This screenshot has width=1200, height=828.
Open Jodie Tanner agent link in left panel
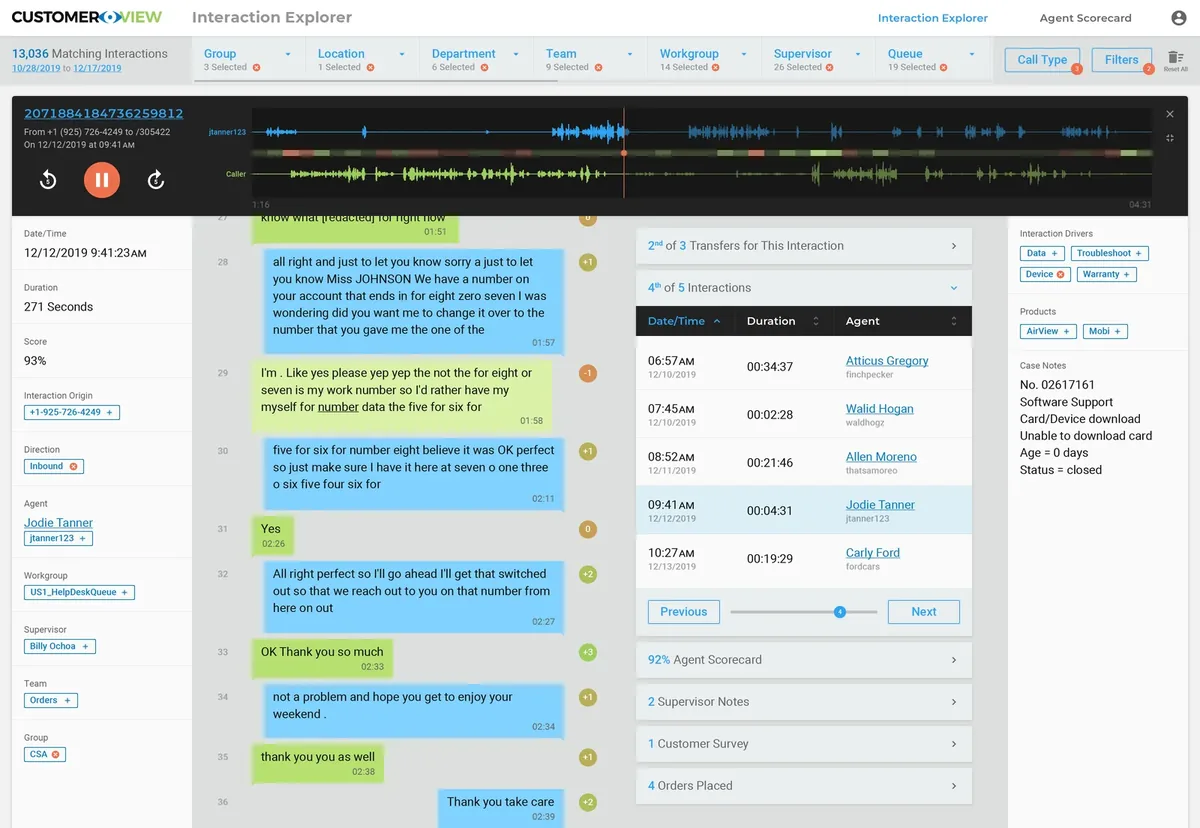click(x=58, y=522)
